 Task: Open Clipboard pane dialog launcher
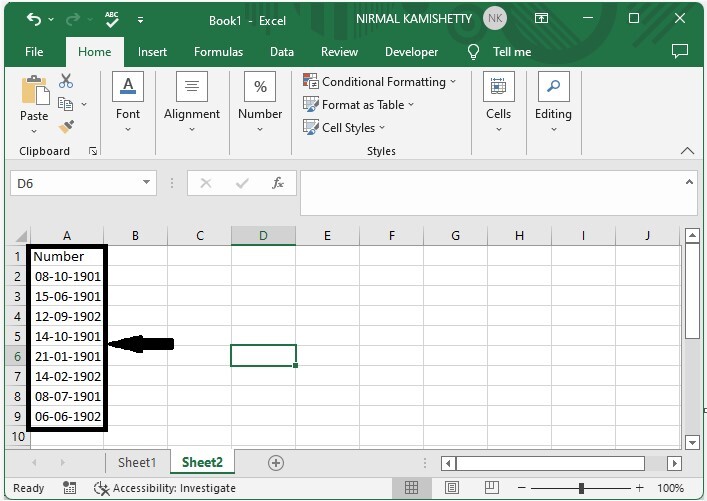tap(93, 151)
